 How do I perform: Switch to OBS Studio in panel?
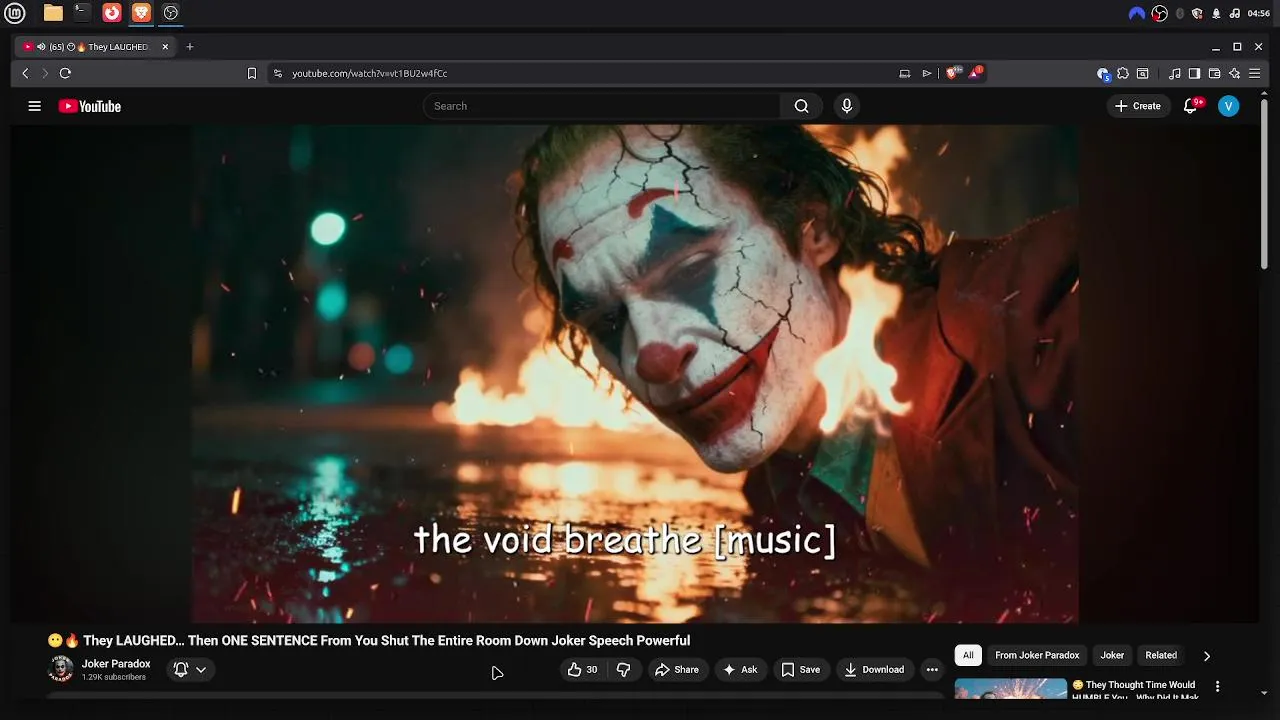click(171, 13)
